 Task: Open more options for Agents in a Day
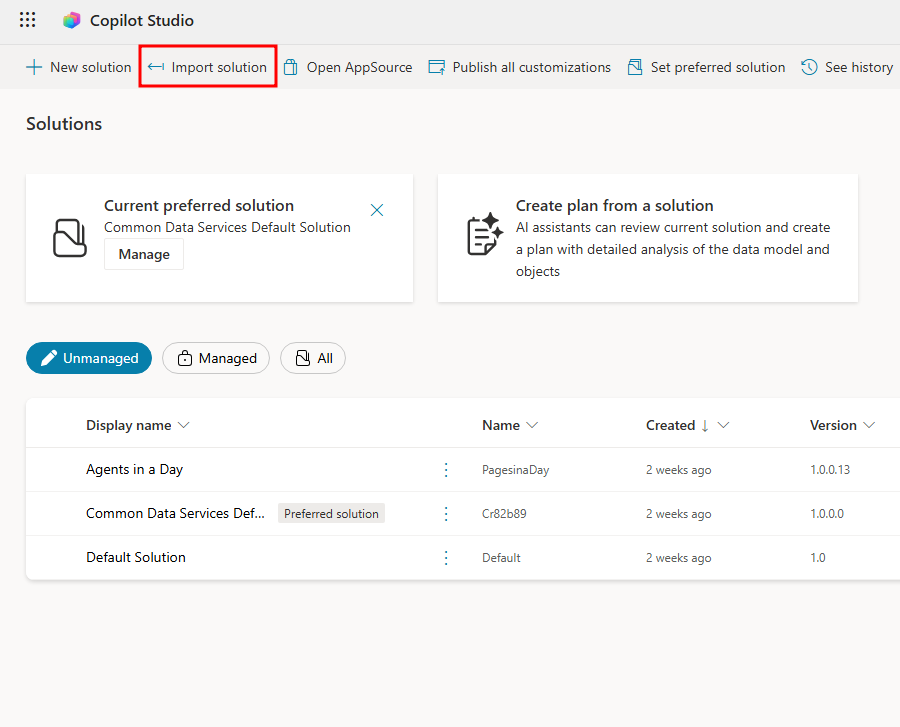pyautogui.click(x=446, y=470)
